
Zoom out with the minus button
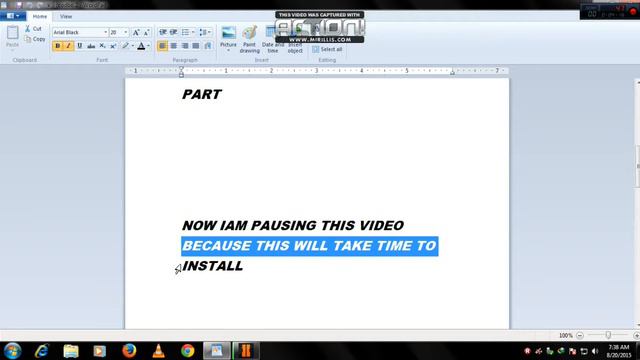580,335
